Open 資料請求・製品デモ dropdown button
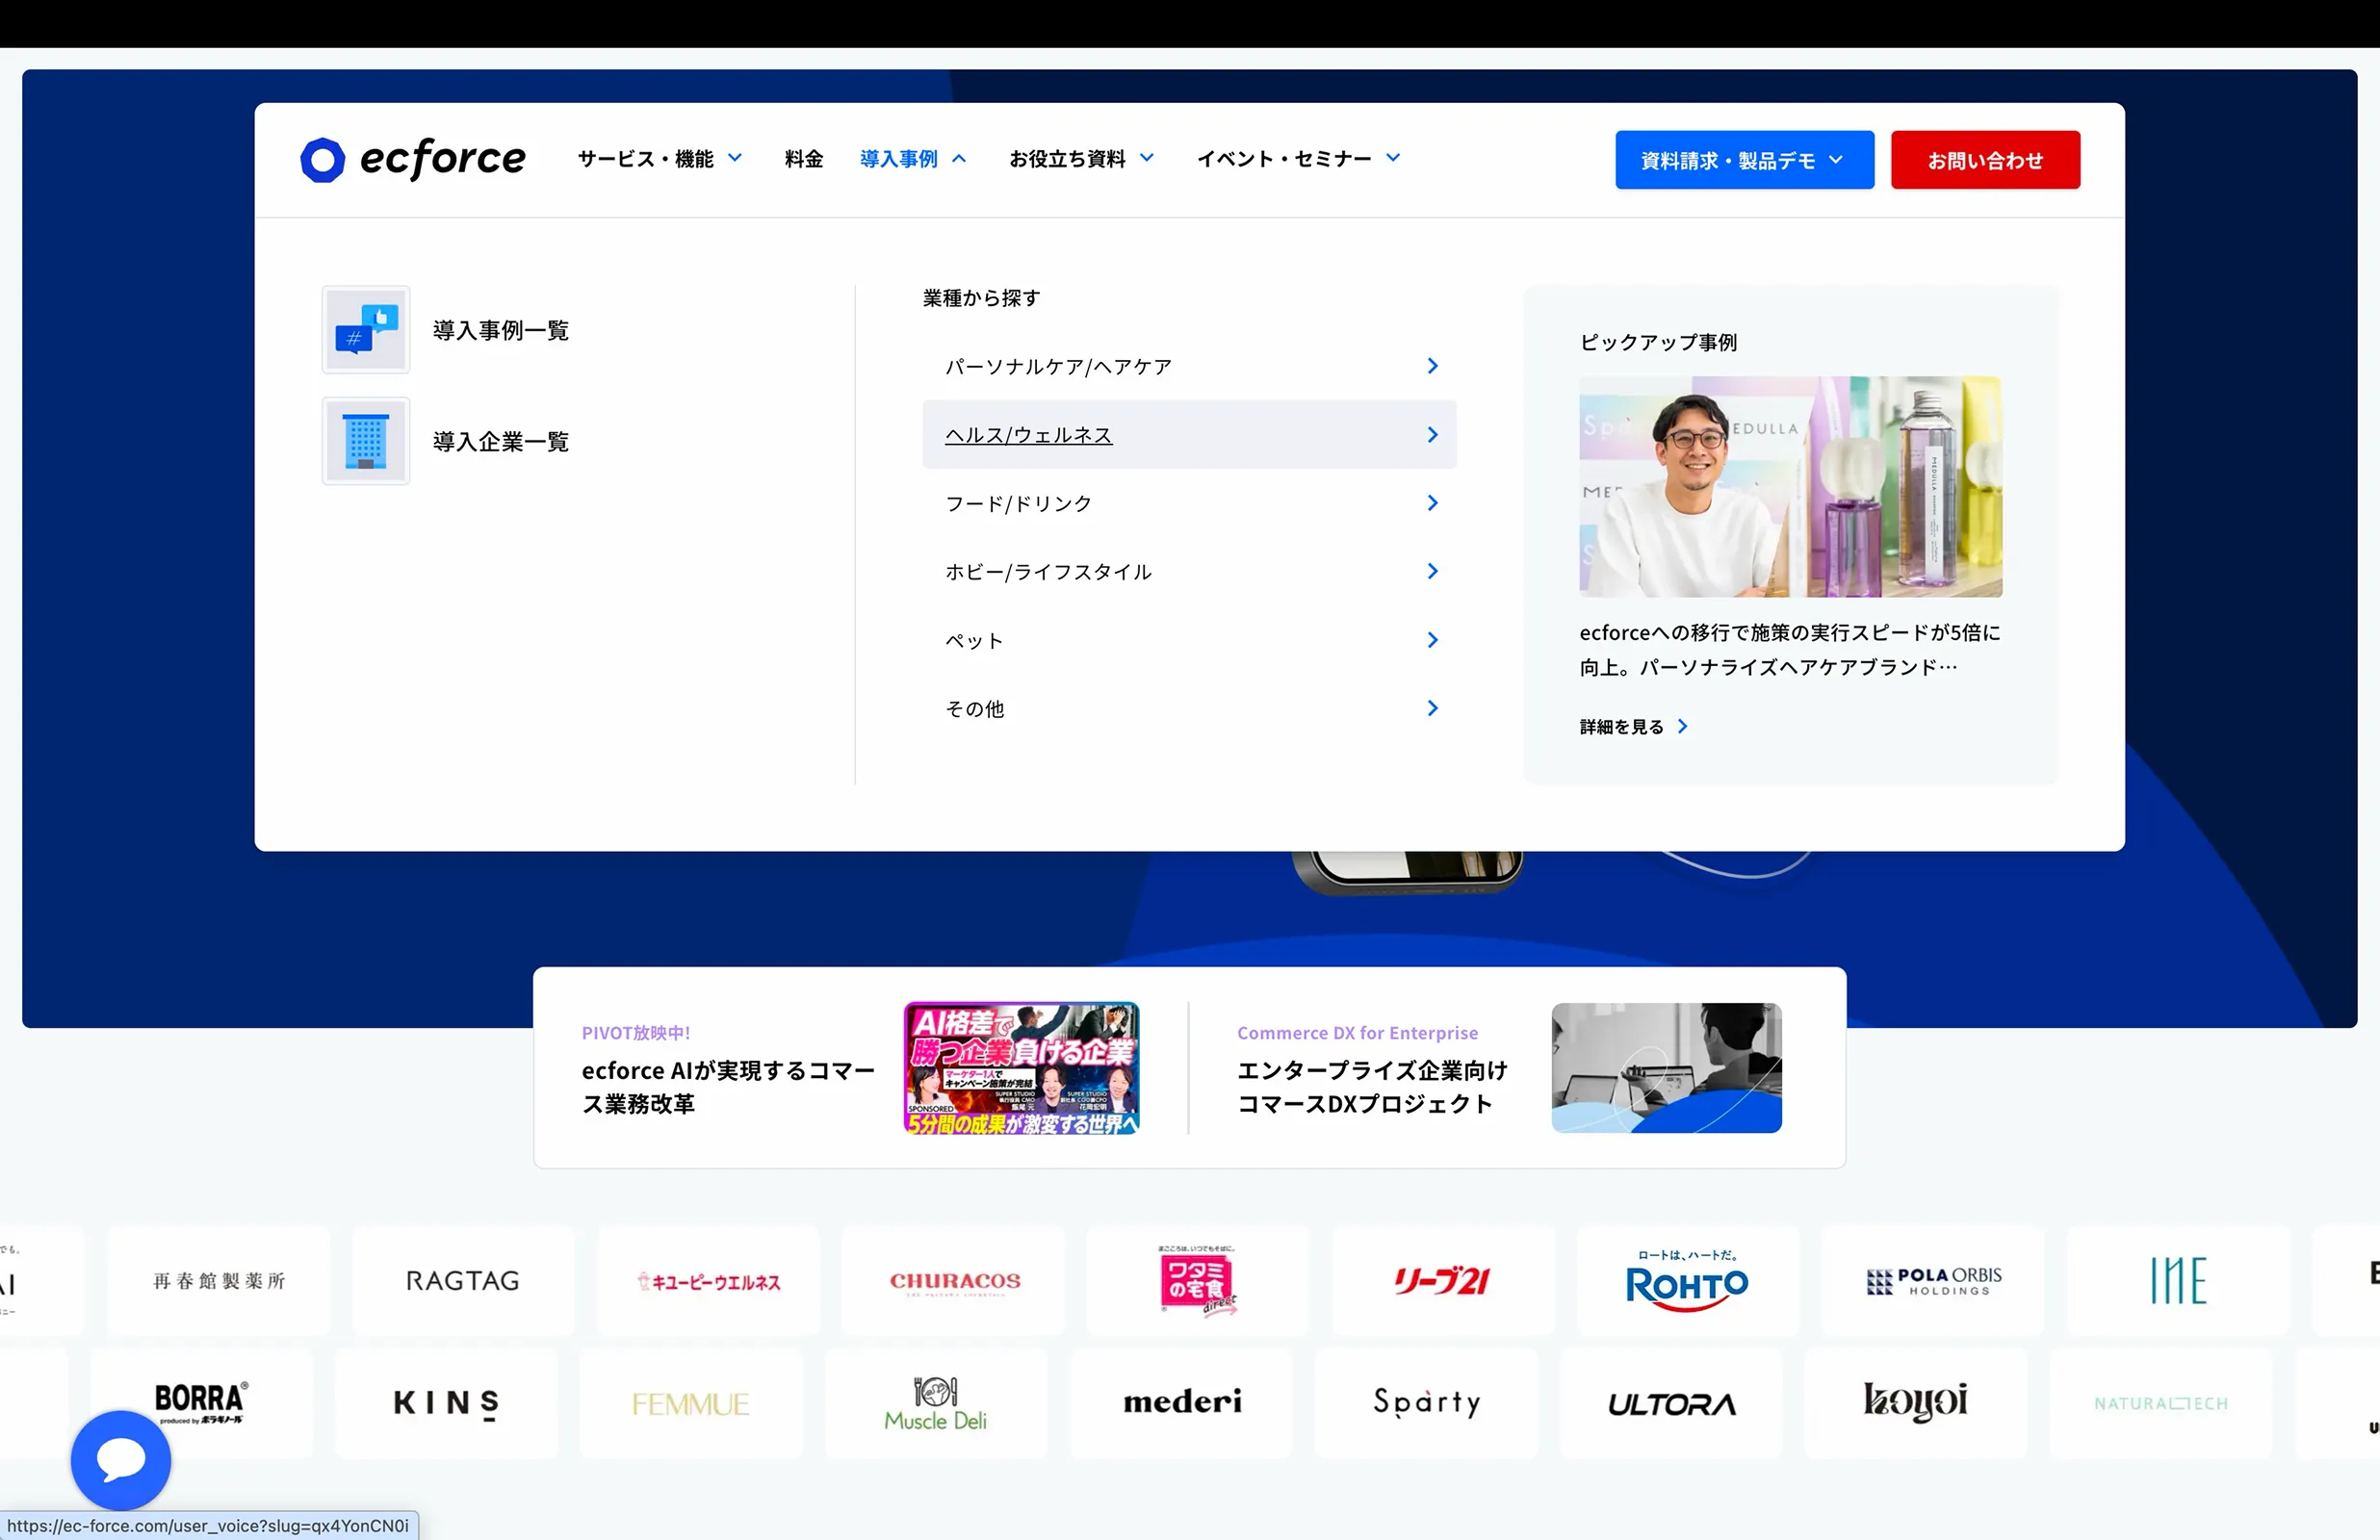 (x=1744, y=160)
